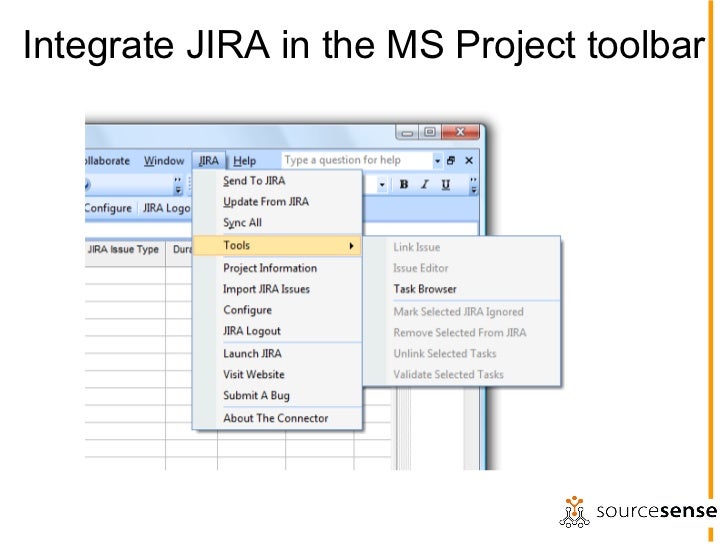Screen dimensions: 728x546
Task: Open the Help menu
Action: 245,161
